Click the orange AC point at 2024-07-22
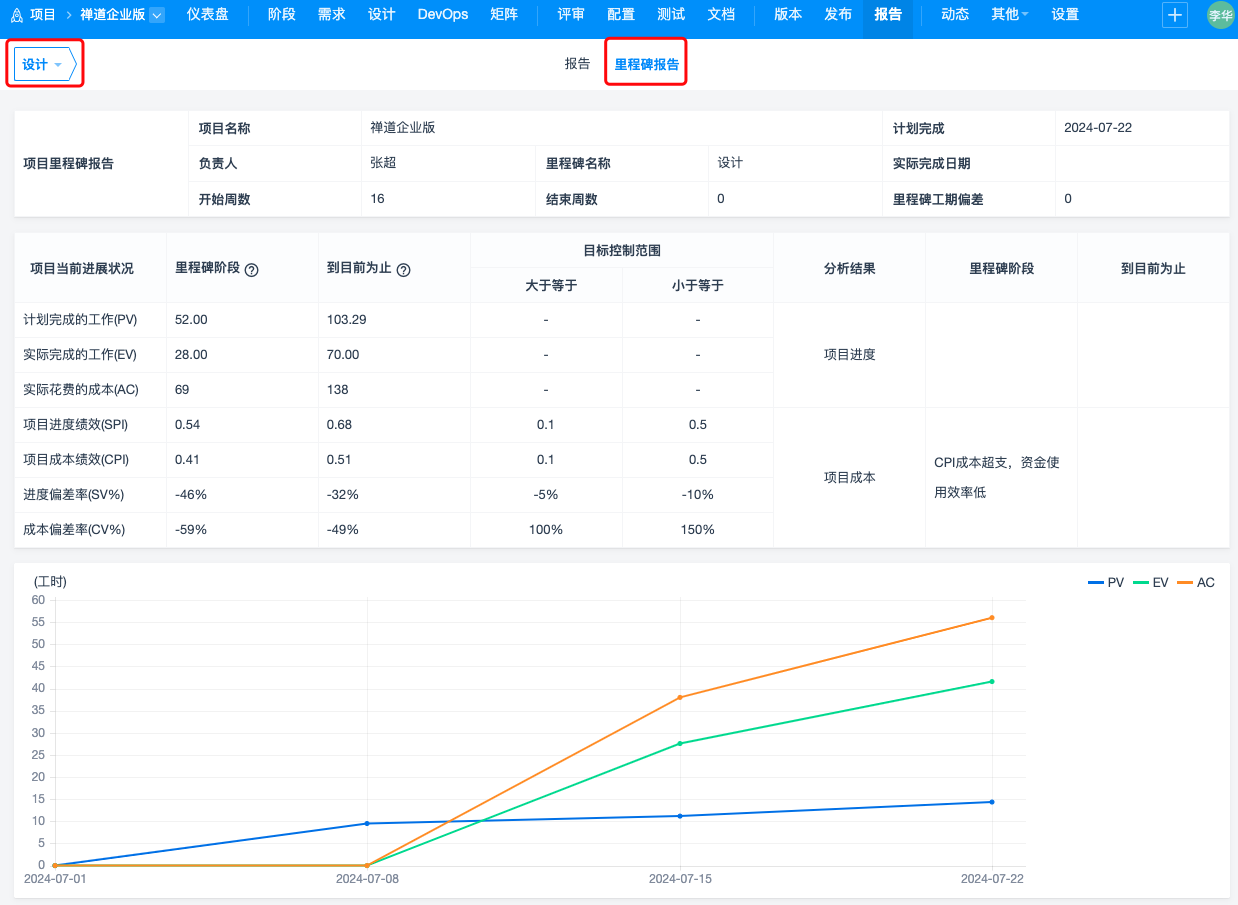This screenshot has width=1238, height=905. point(992,617)
